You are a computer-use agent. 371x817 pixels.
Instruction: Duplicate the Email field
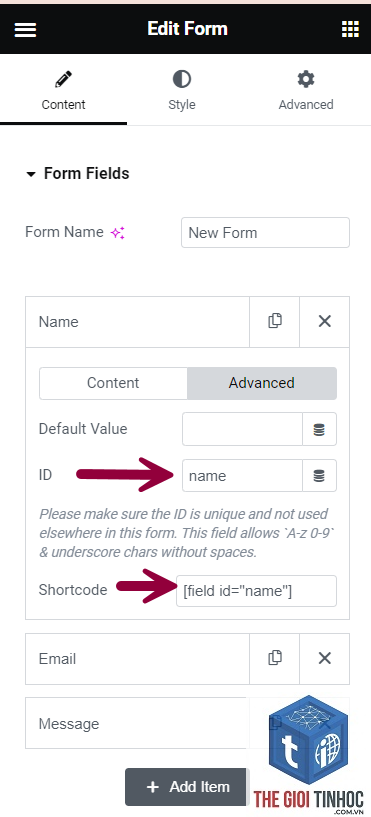pos(275,659)
